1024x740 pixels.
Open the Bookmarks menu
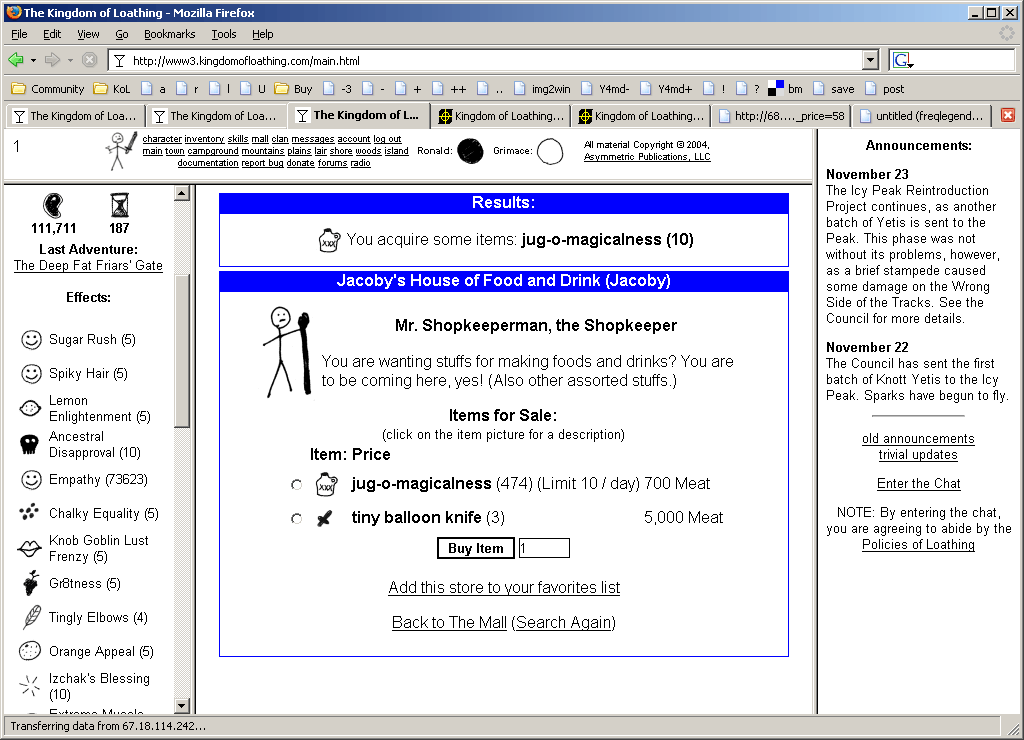169,34
